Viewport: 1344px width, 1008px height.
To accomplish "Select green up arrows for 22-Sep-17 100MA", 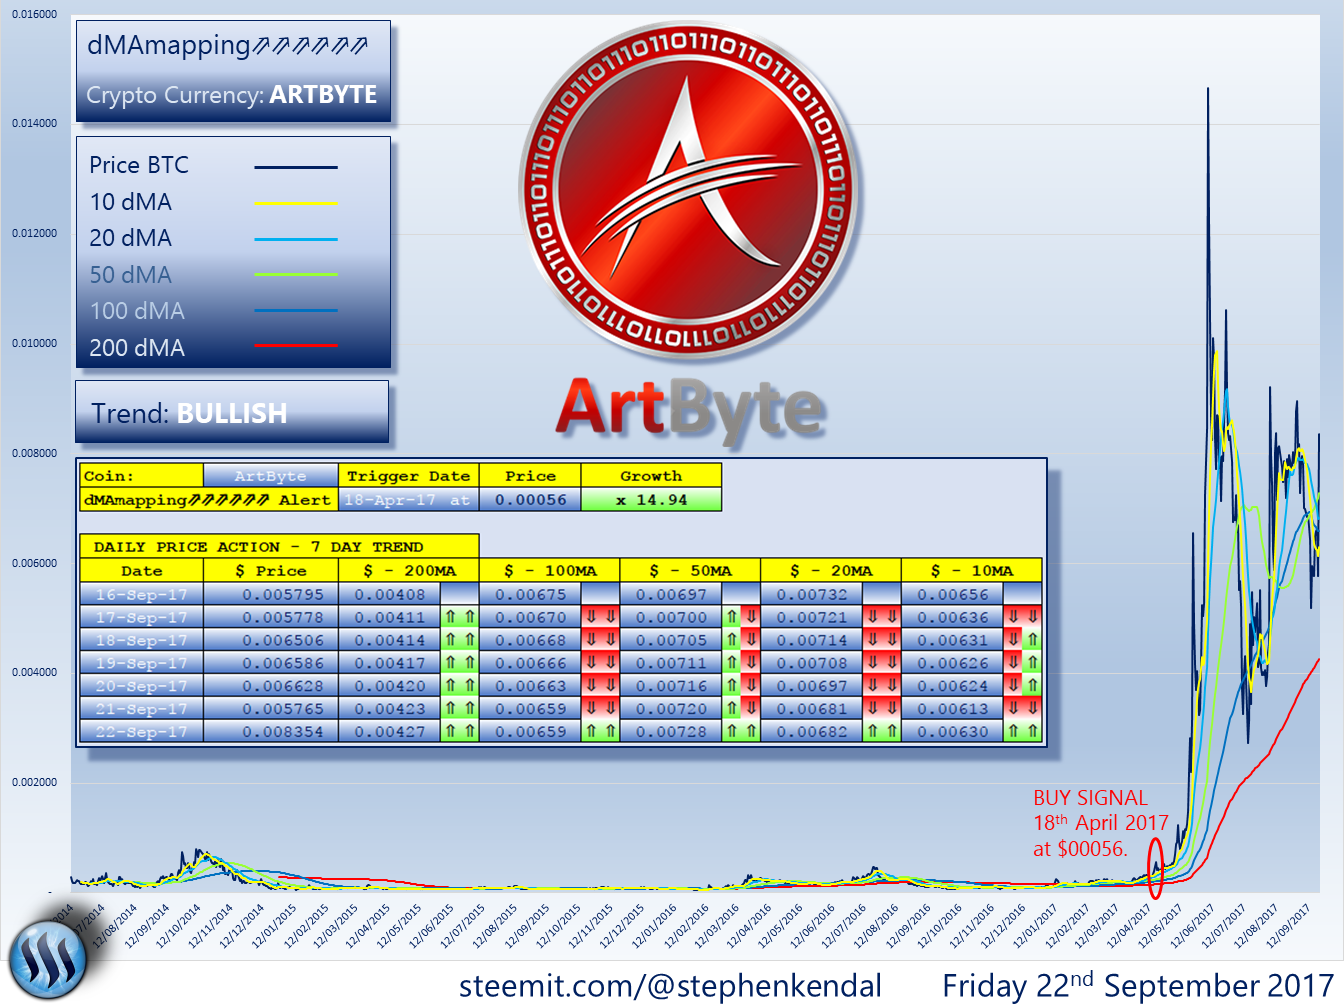I will [601, 731].
